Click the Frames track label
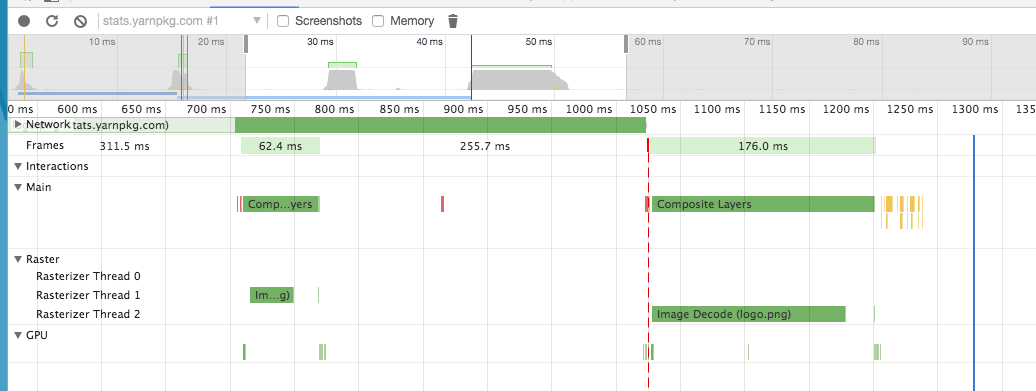Viewport: 1036px width, 391px height. click(x=45, y=145)
